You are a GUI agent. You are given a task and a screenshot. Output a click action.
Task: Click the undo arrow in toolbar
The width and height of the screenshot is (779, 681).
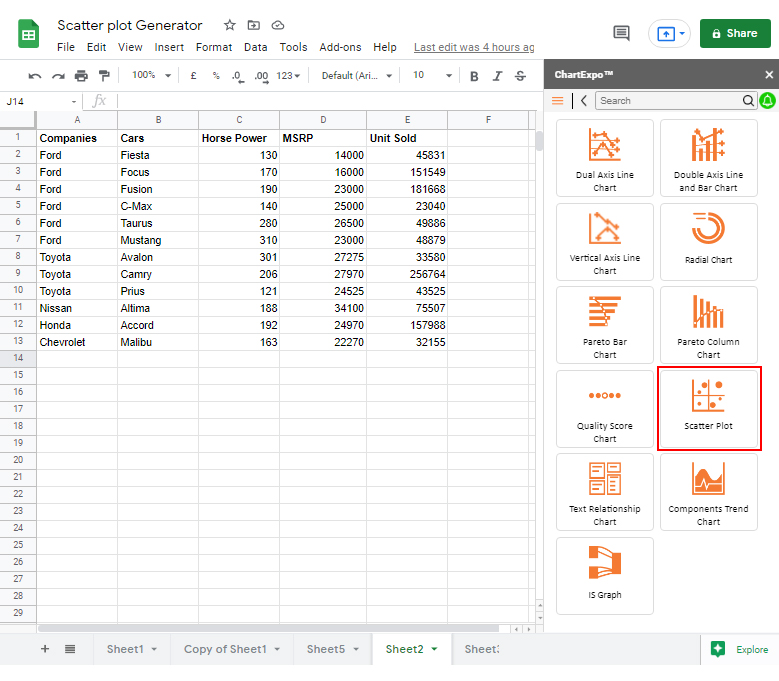coord(35,76)
